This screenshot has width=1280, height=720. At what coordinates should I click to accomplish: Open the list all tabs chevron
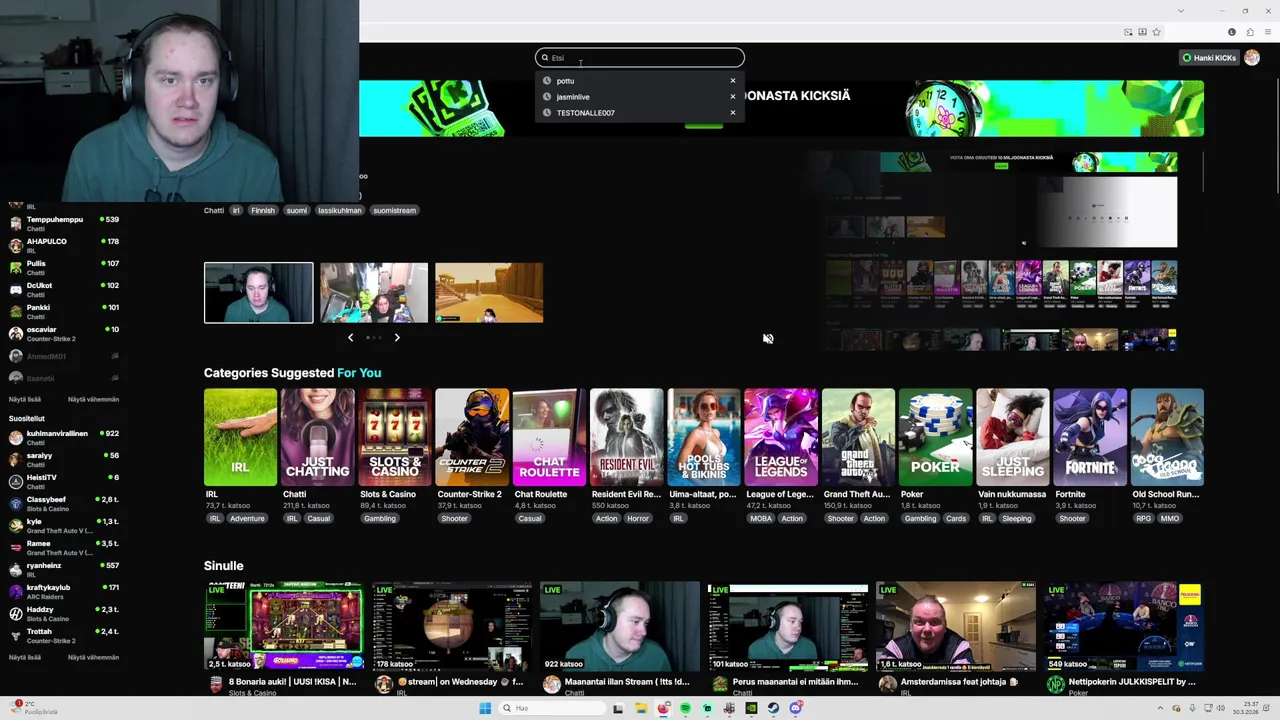[x=1181, y=11]
